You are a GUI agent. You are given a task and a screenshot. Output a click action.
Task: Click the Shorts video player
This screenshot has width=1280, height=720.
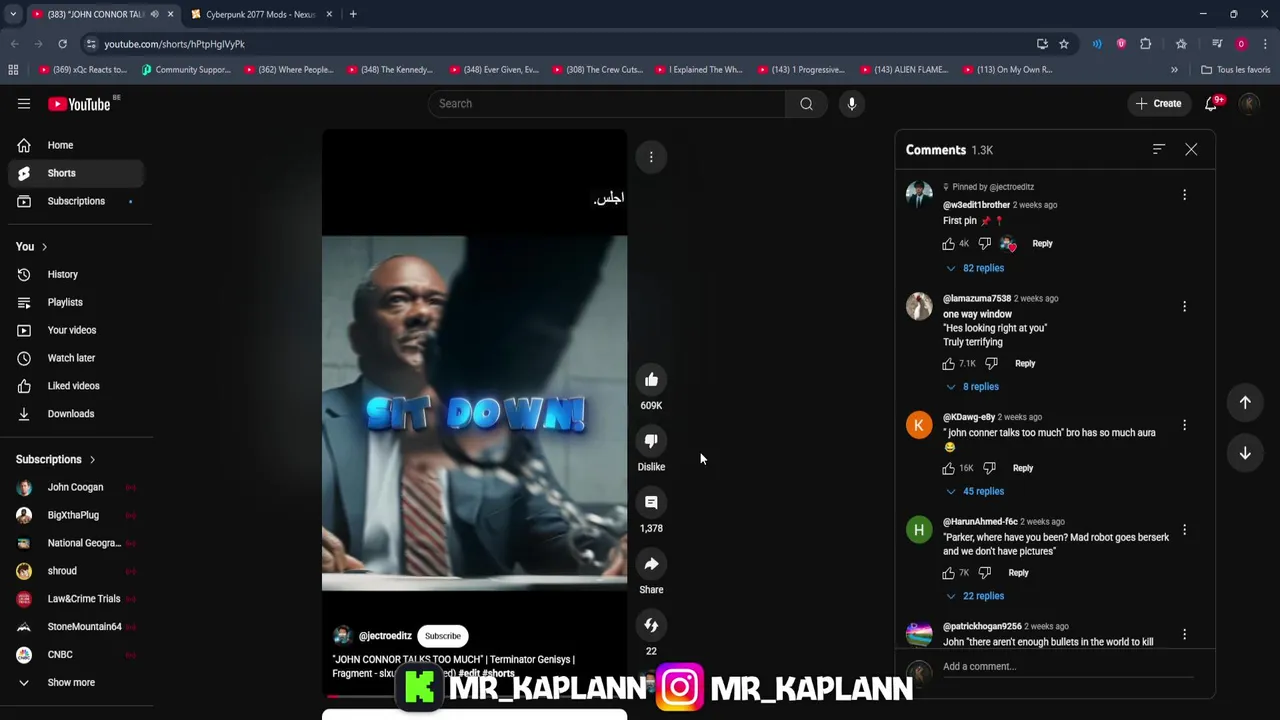pos(474,412)
